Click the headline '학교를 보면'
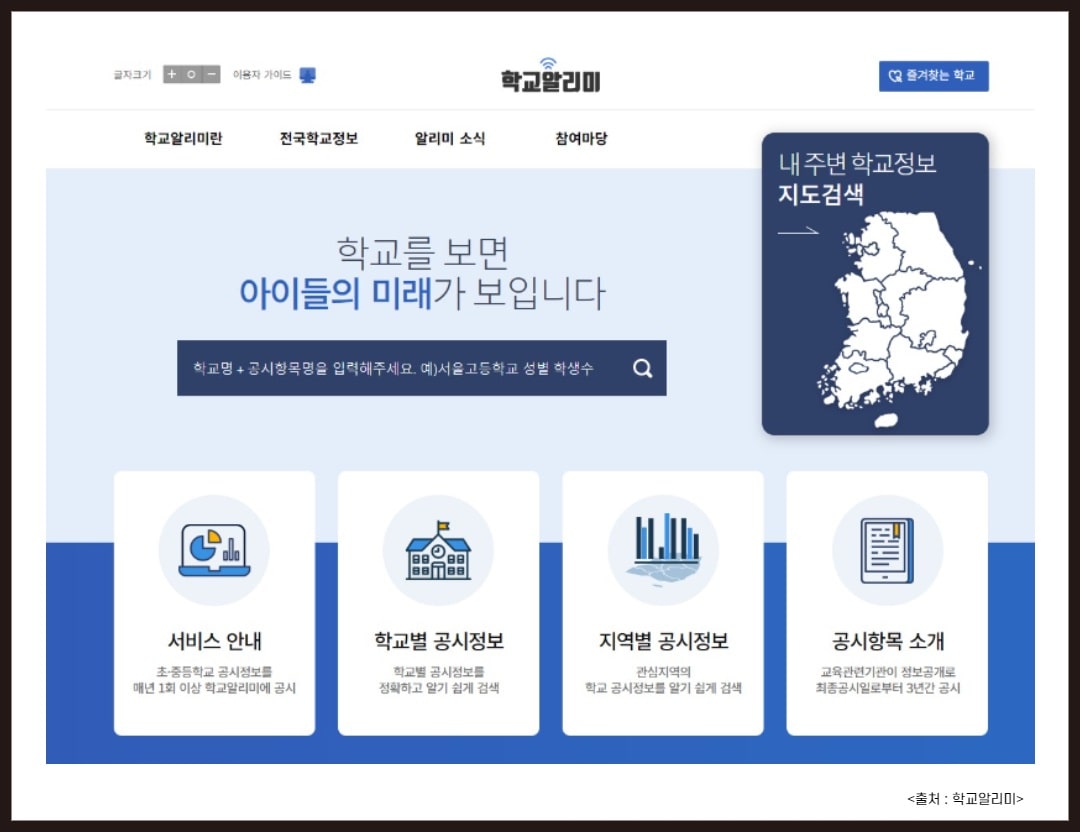Viewport: 1080px width, 832px height. [x=422, y=253]
